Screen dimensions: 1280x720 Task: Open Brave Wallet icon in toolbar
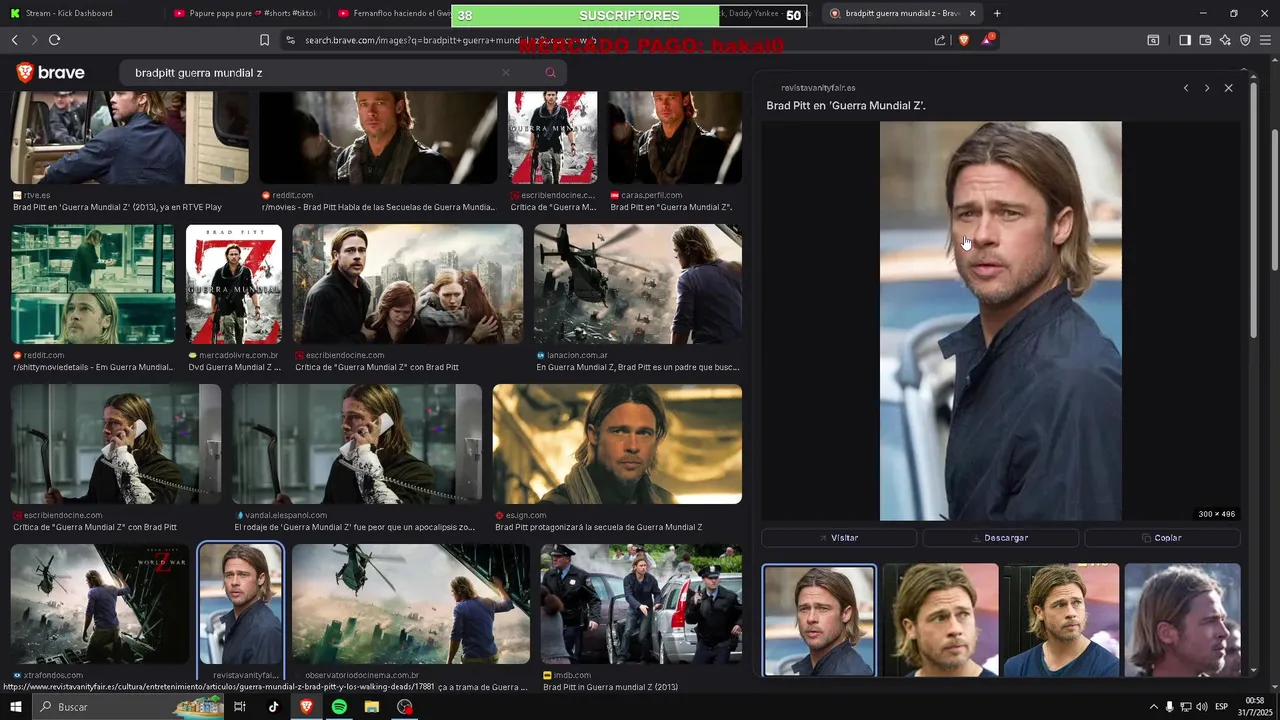tap(1205, 40)
